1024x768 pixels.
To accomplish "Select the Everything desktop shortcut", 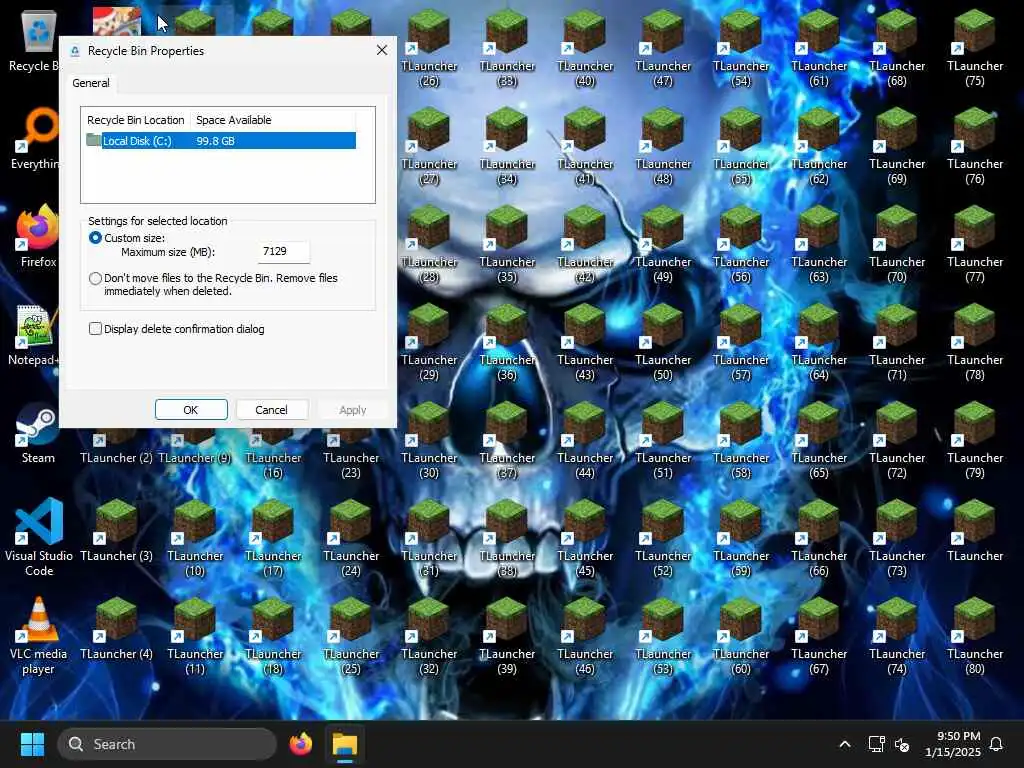I will [x=37, y=138].
